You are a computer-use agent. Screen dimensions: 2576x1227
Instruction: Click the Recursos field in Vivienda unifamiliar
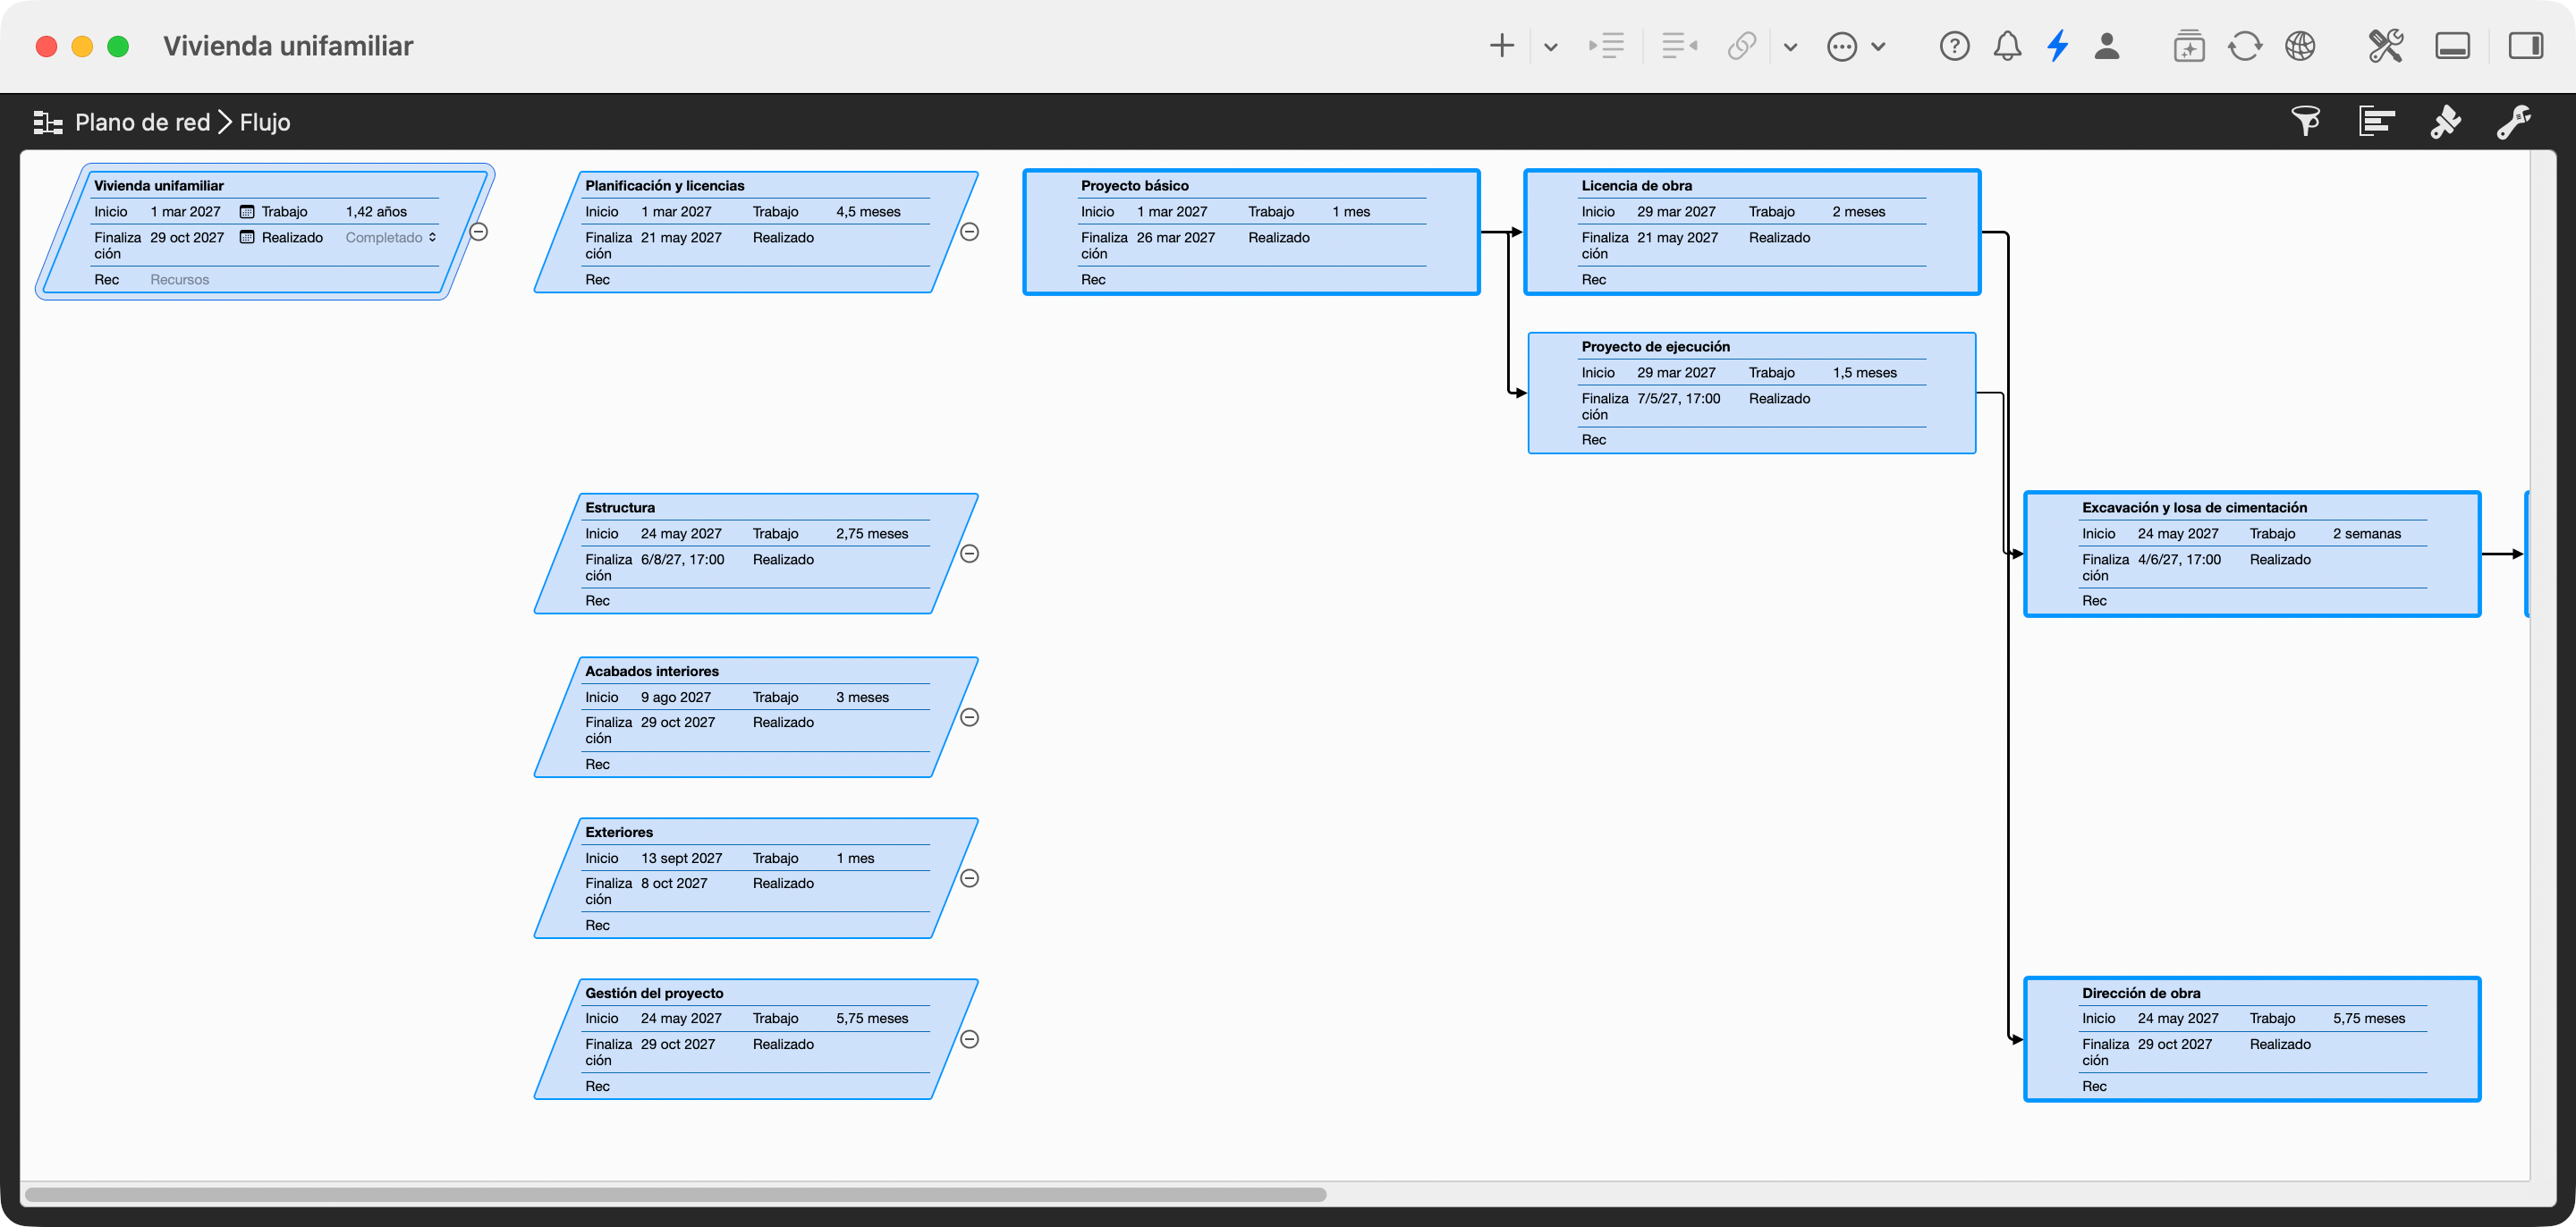click(x=180, y=280)
